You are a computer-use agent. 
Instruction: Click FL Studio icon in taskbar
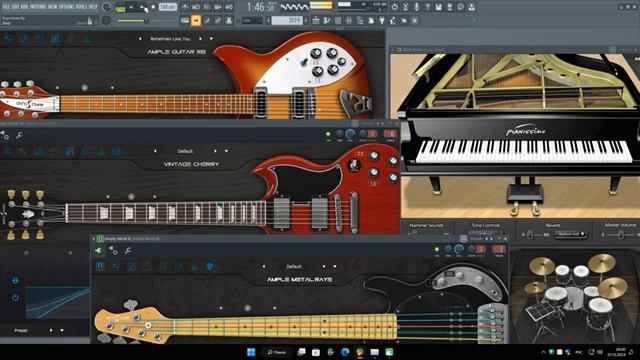click(360, 352)
